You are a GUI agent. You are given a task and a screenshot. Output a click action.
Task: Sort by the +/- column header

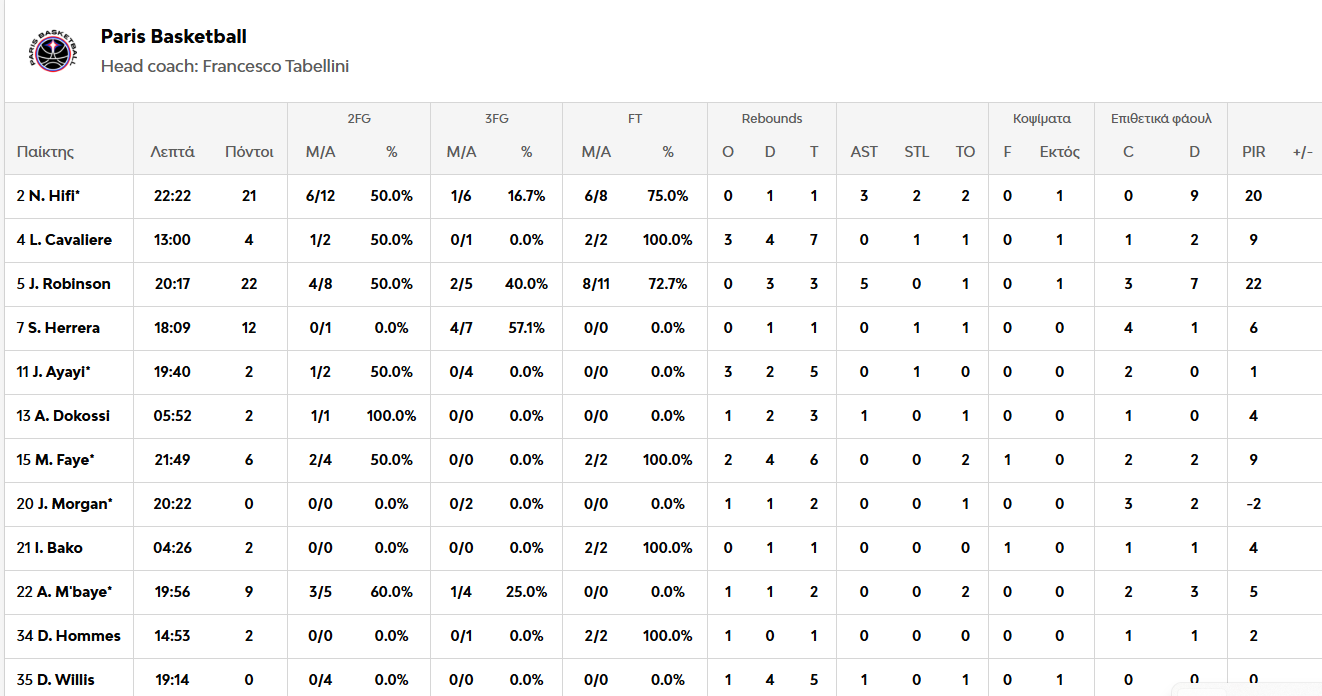[1302, 152]
